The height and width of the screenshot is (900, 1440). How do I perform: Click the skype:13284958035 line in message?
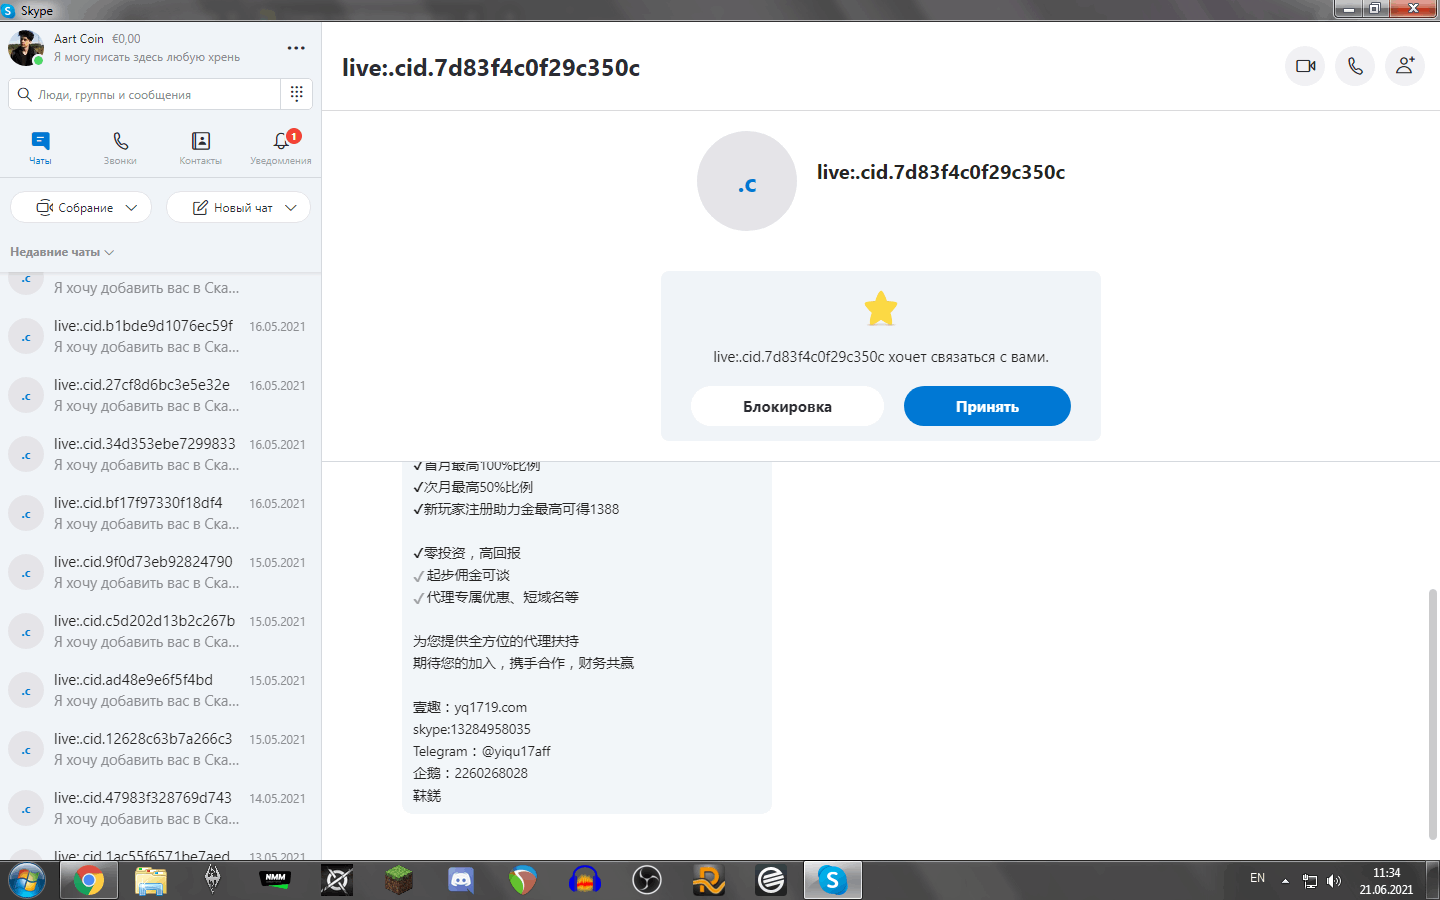click(472, 729)
